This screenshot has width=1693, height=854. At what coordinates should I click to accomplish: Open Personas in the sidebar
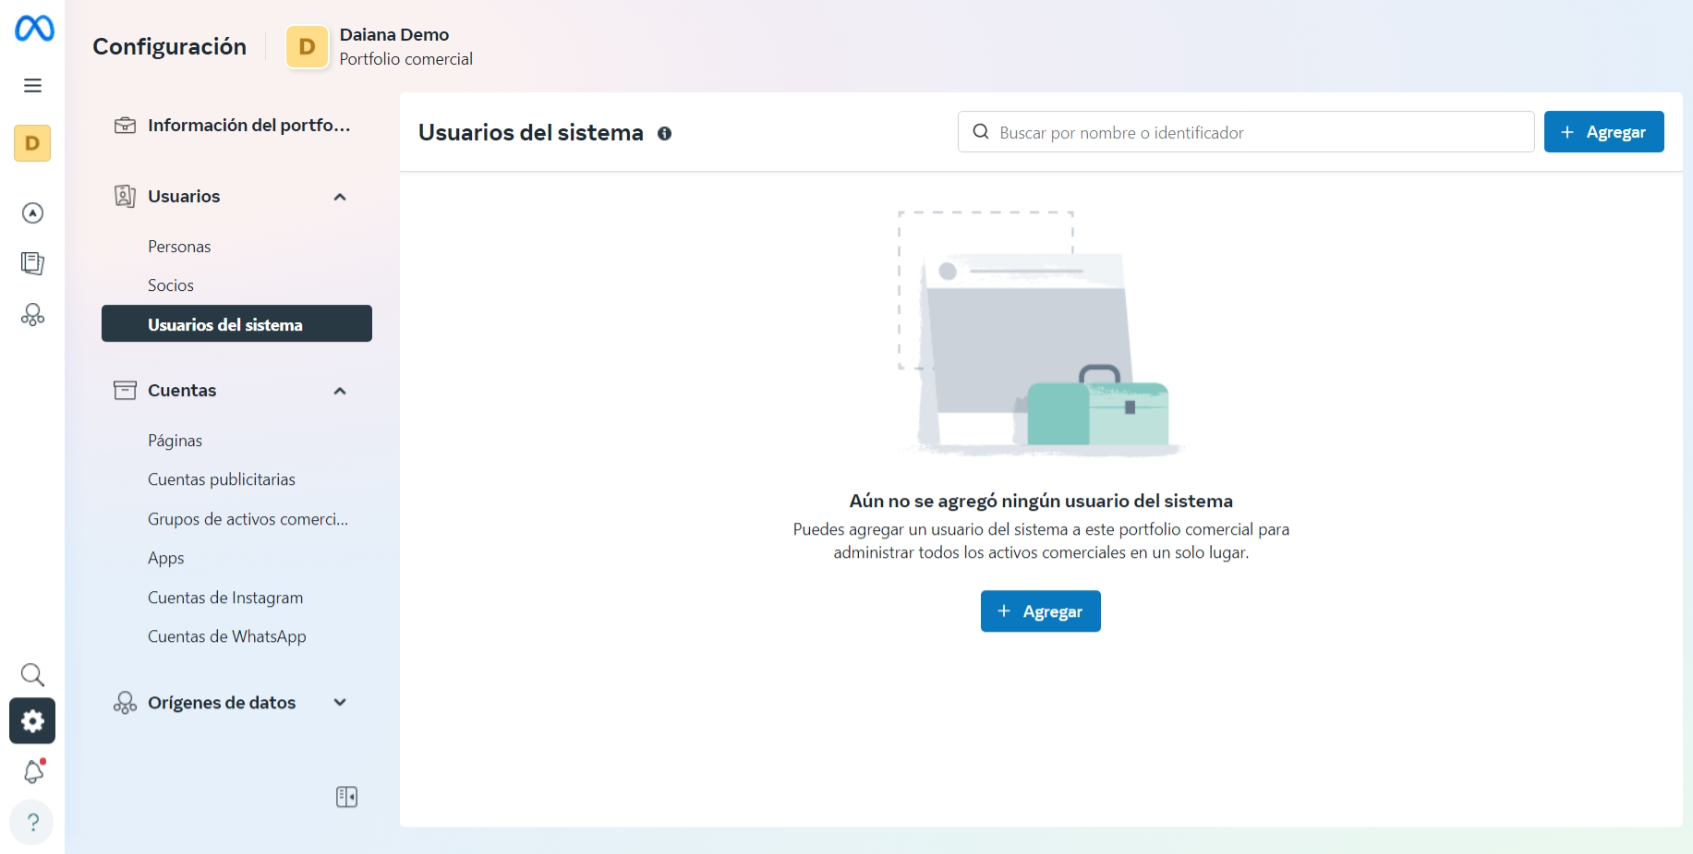[180, 247]
